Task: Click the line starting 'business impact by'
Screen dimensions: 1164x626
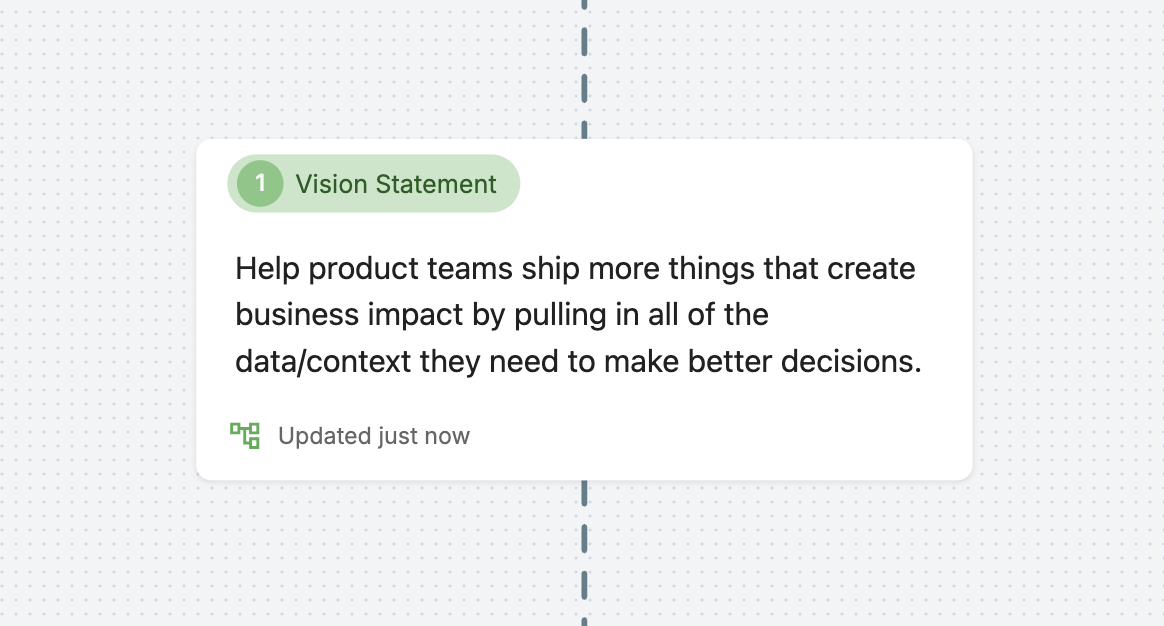Action: [502, 314]
